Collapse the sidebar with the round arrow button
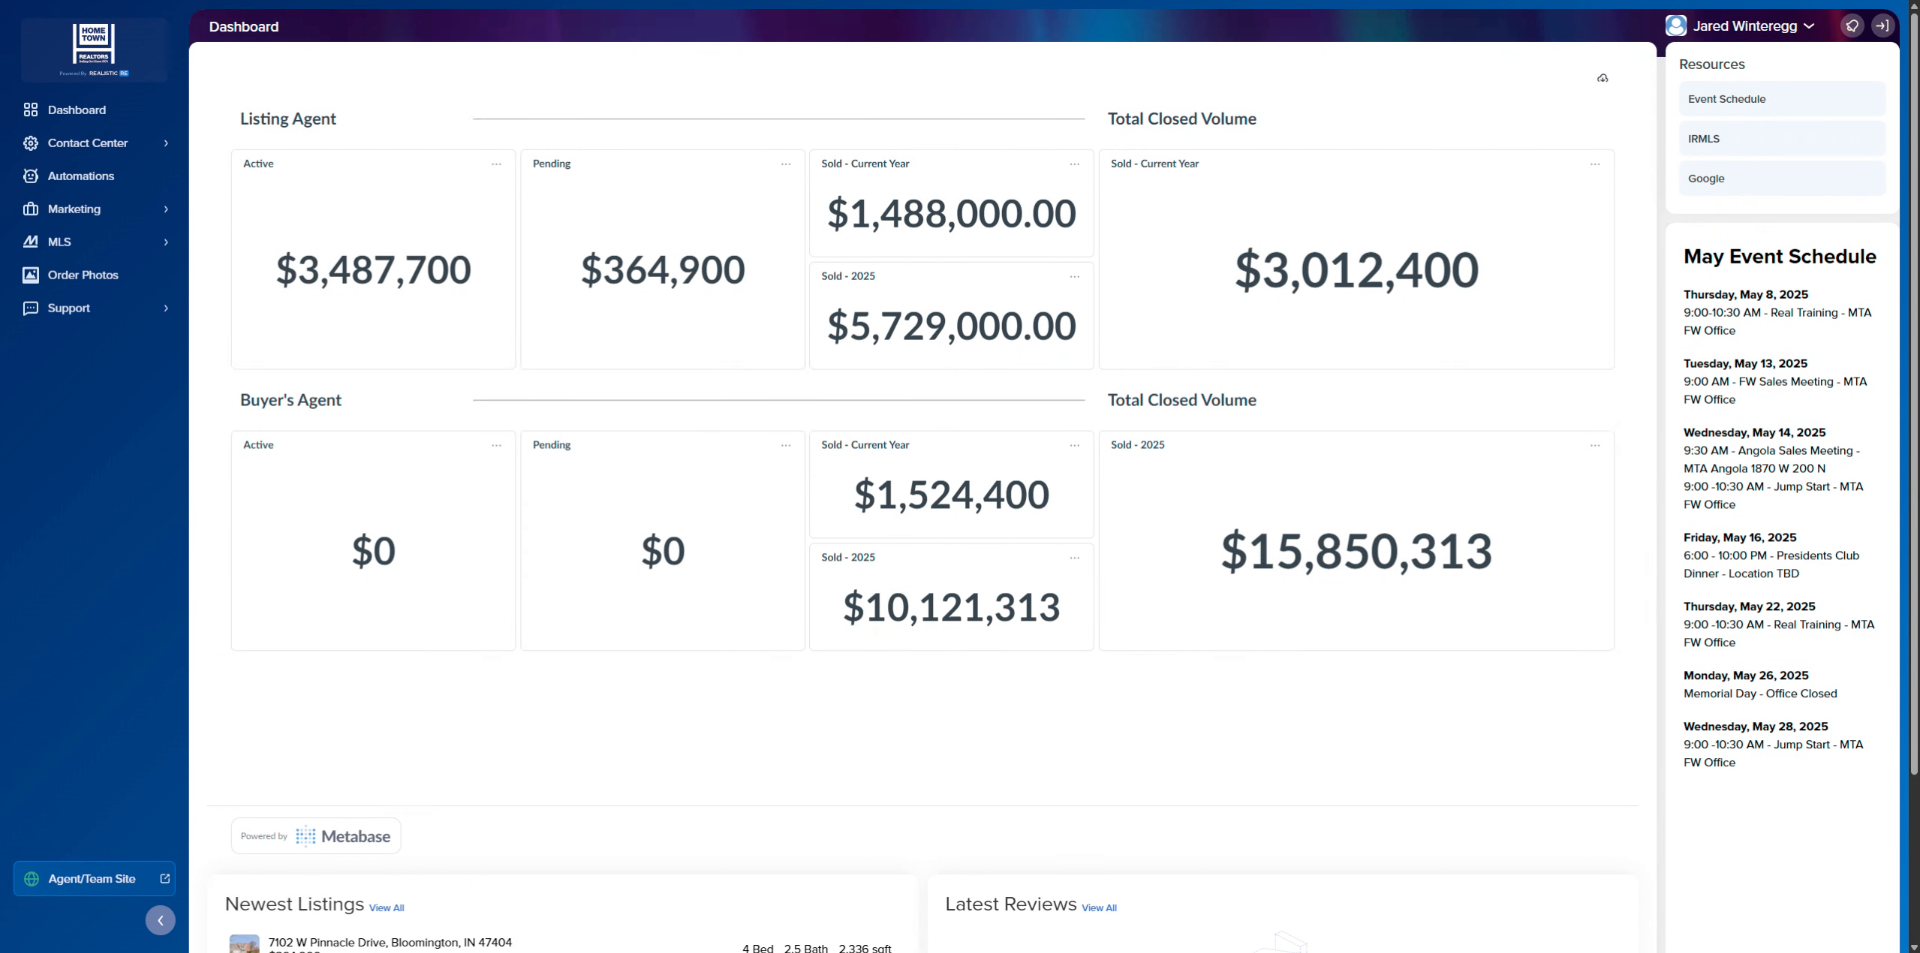Viewport: 1920px width, 953px height. (x=160, y=920)
